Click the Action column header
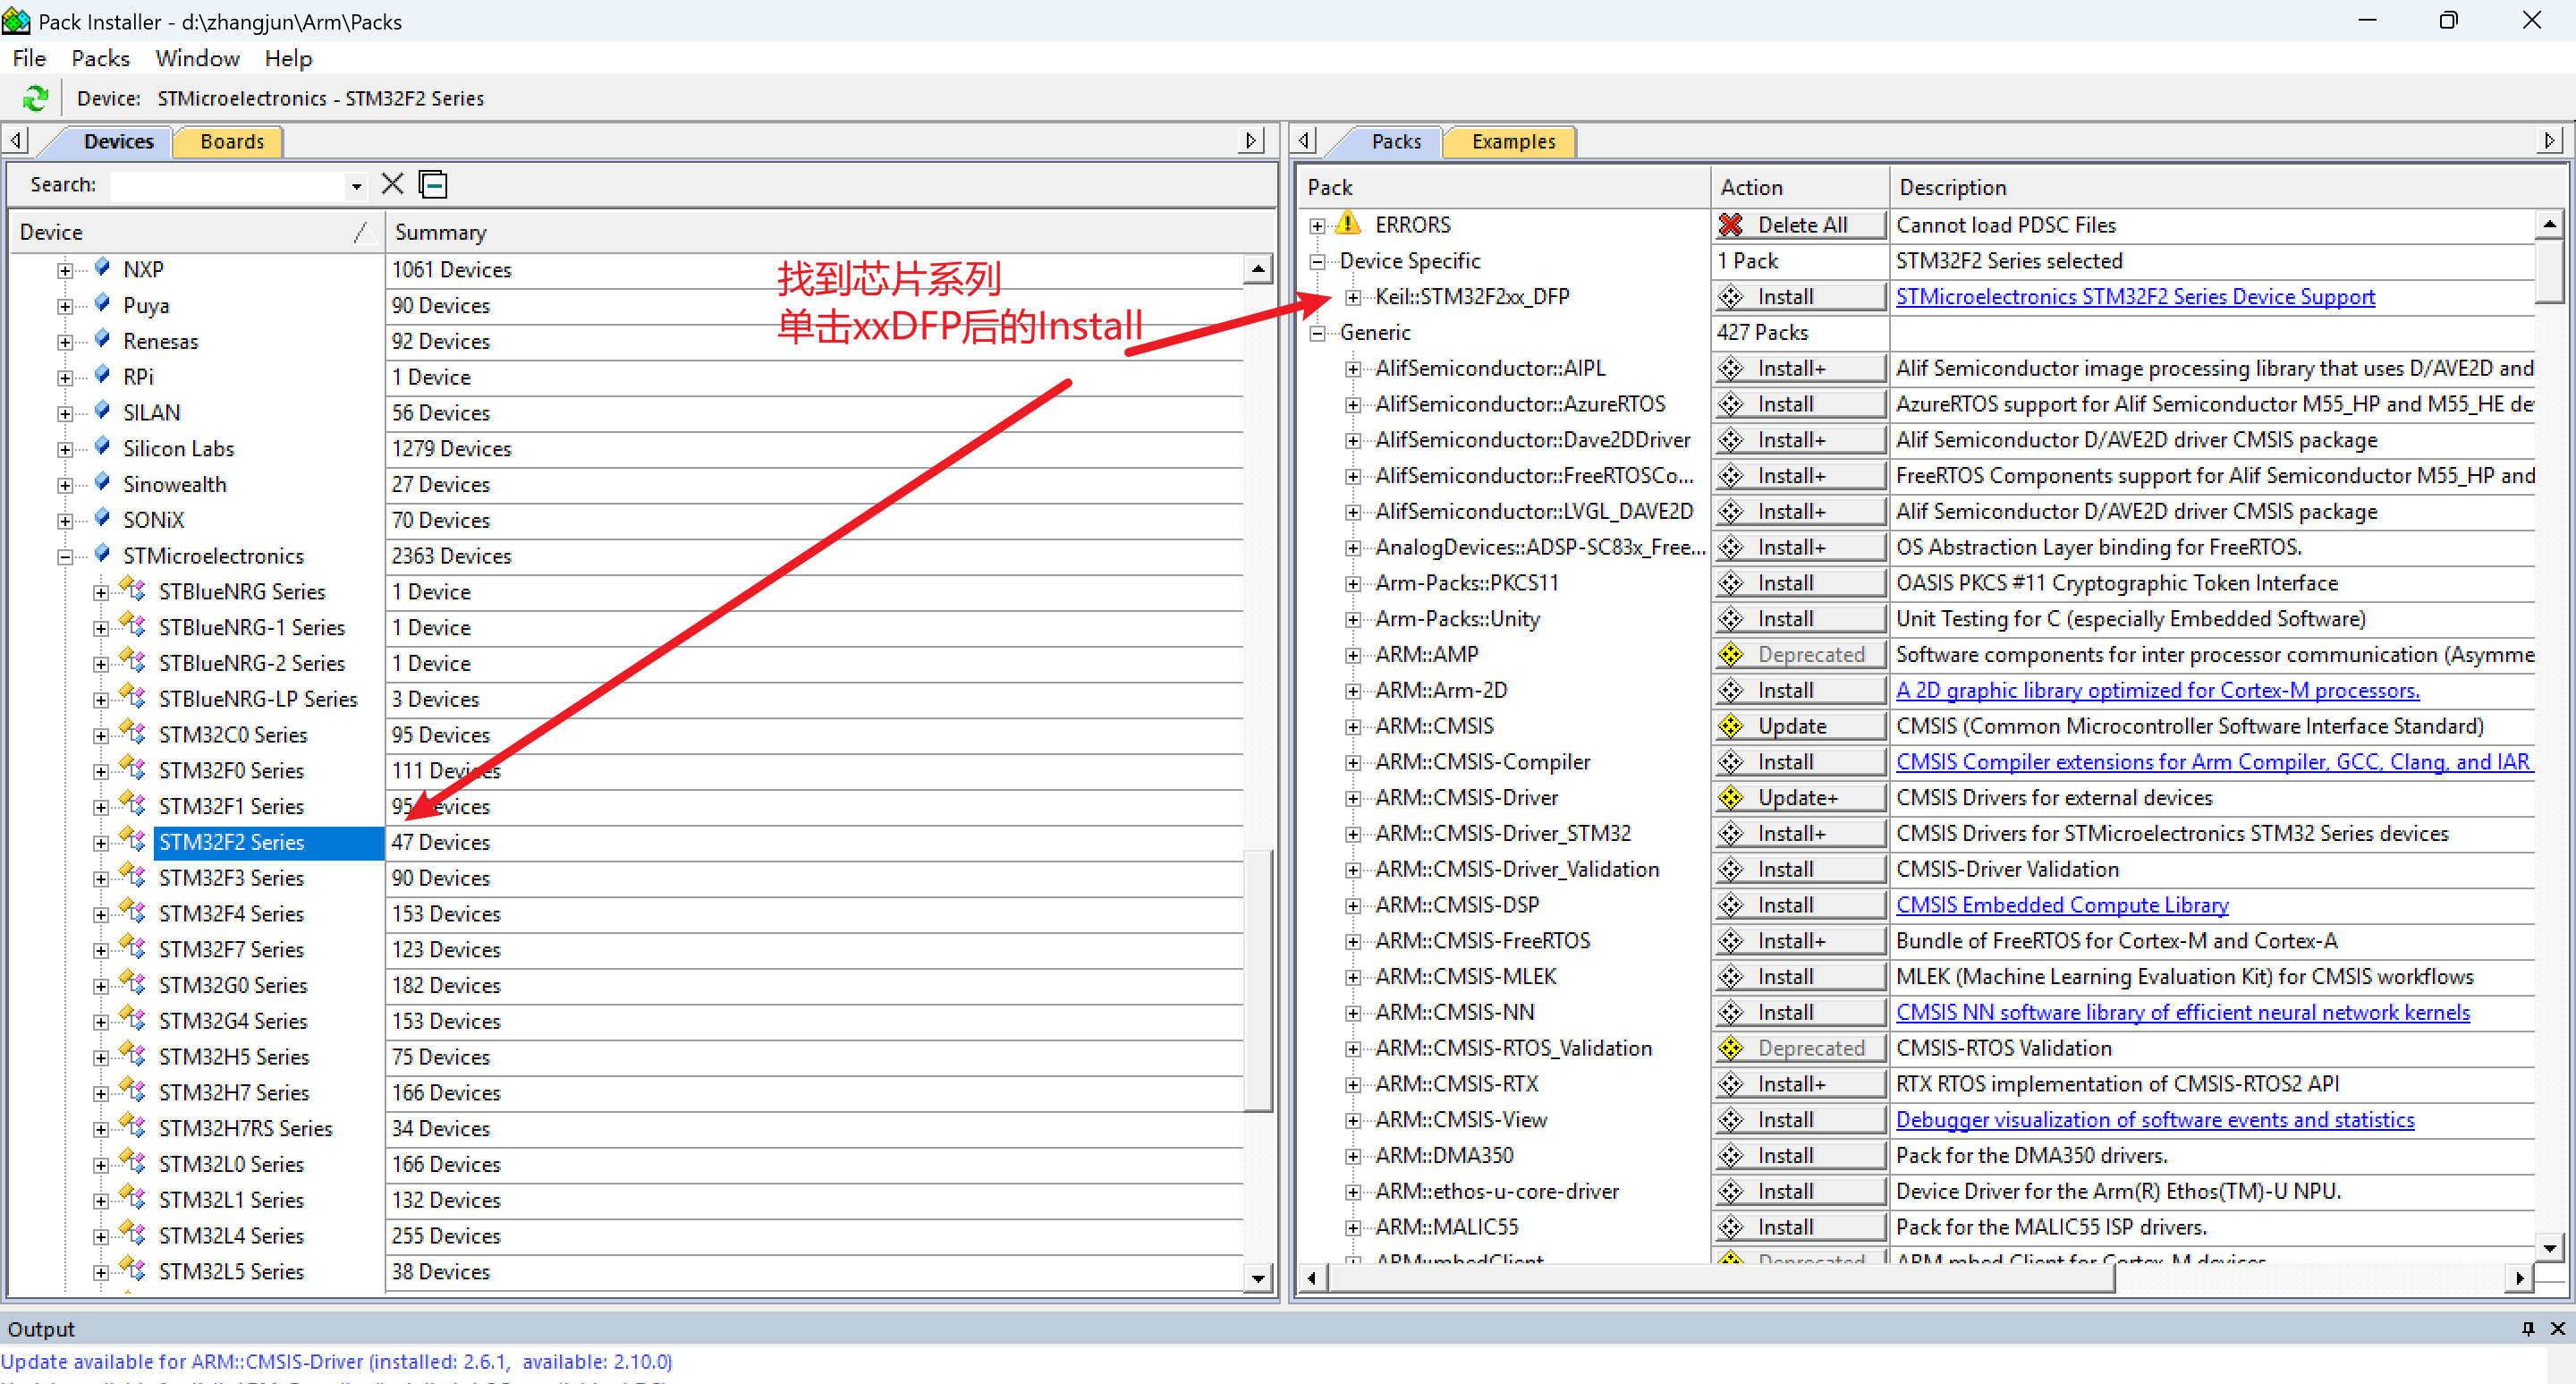This screenshot has height=1384, width=2576. coord(1799,187)
